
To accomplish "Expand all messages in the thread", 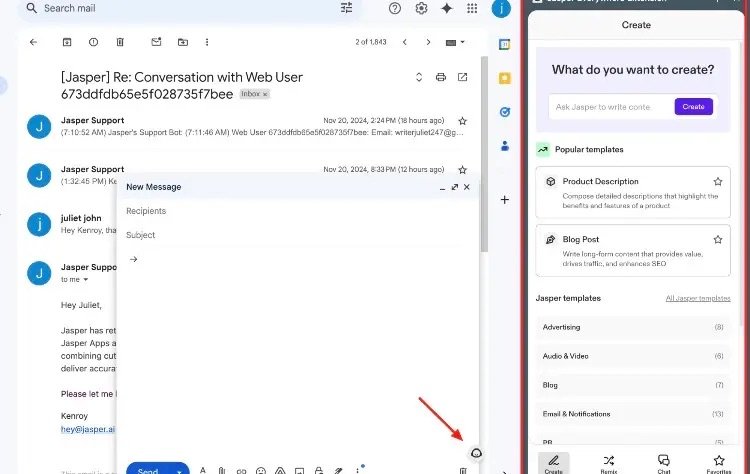I will coord(419,77).
